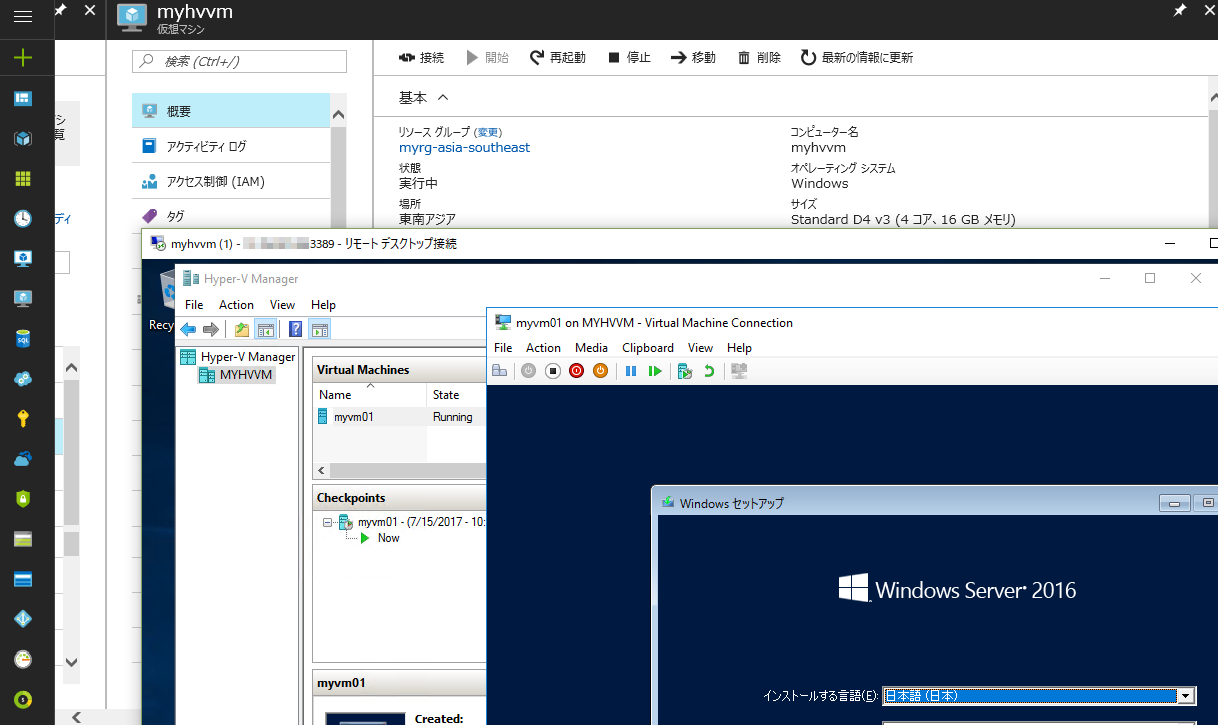Open resource group myrg-asia-southeast link
Screen dimensions: 1218x725
click(464, 147)
